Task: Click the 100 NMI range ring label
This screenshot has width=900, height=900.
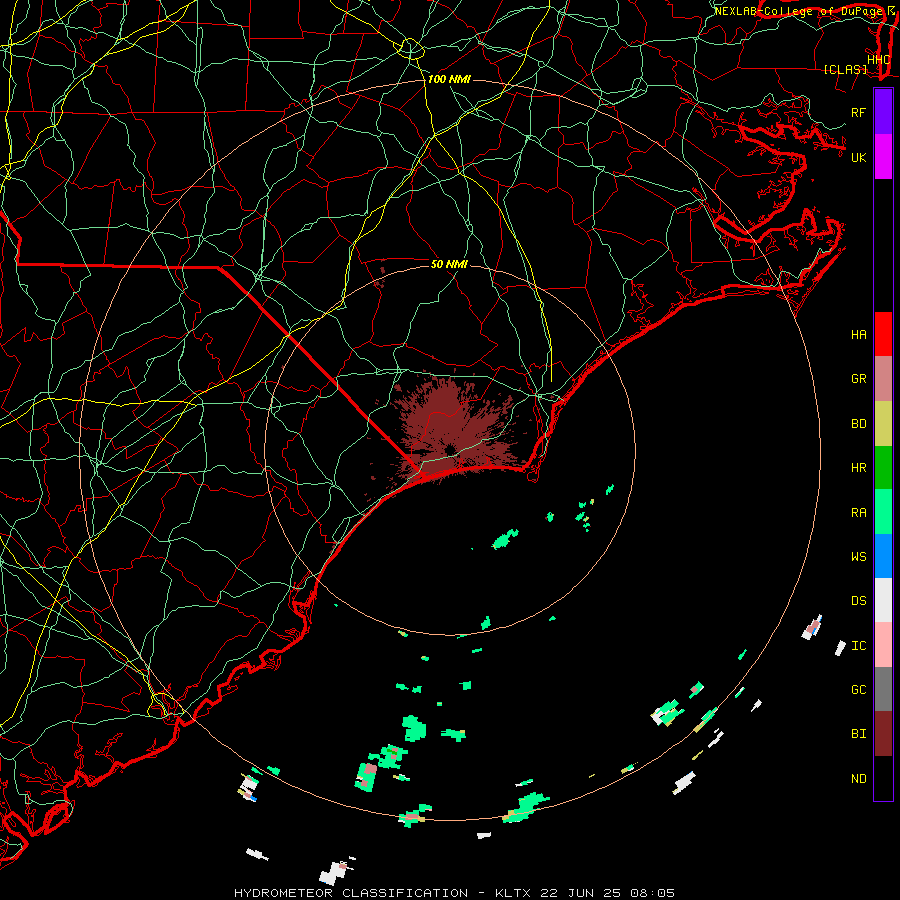Action: pyautogui.click(x=449, y=79)
